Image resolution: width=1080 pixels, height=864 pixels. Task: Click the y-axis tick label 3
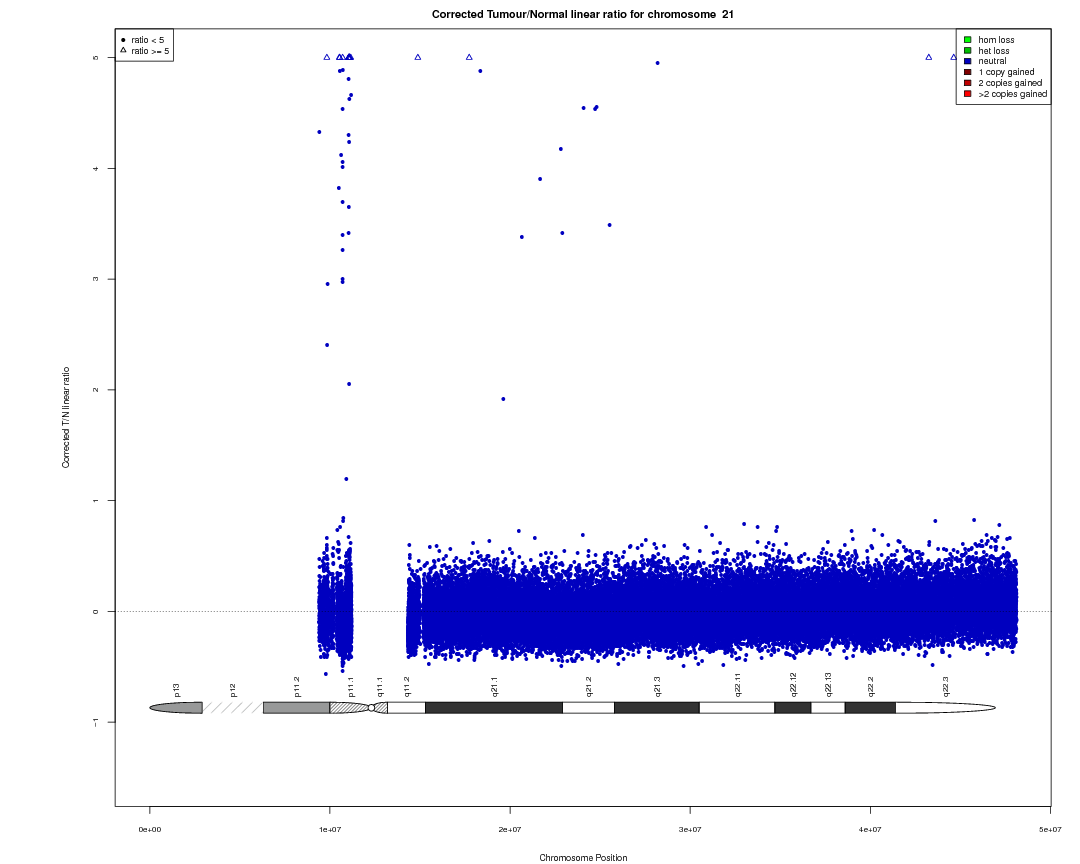(96, 279)
